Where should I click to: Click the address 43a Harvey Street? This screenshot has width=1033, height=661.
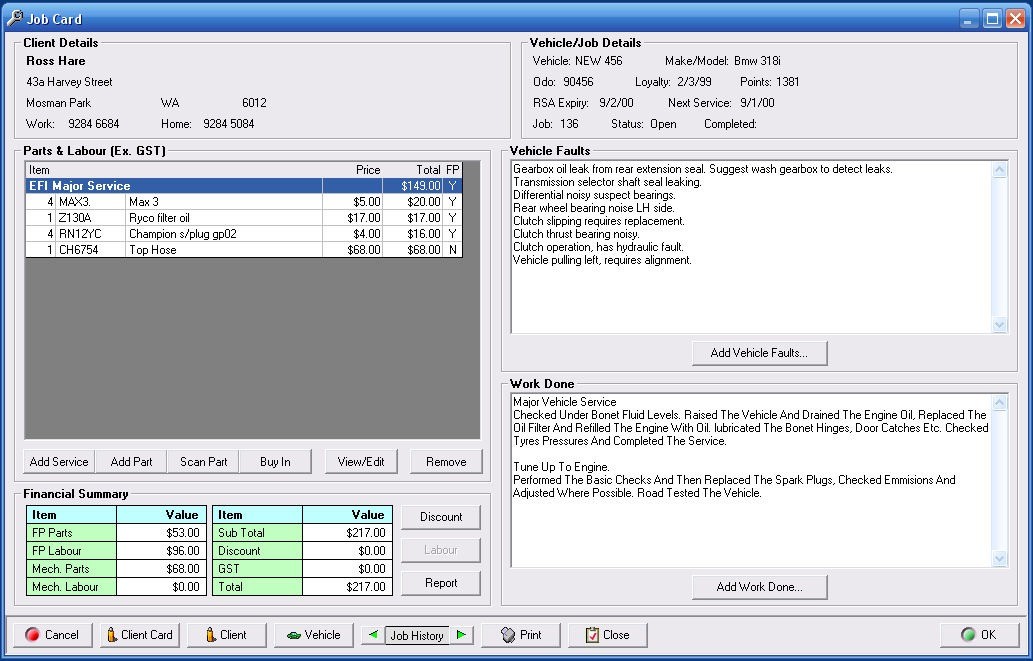(69, 82)
